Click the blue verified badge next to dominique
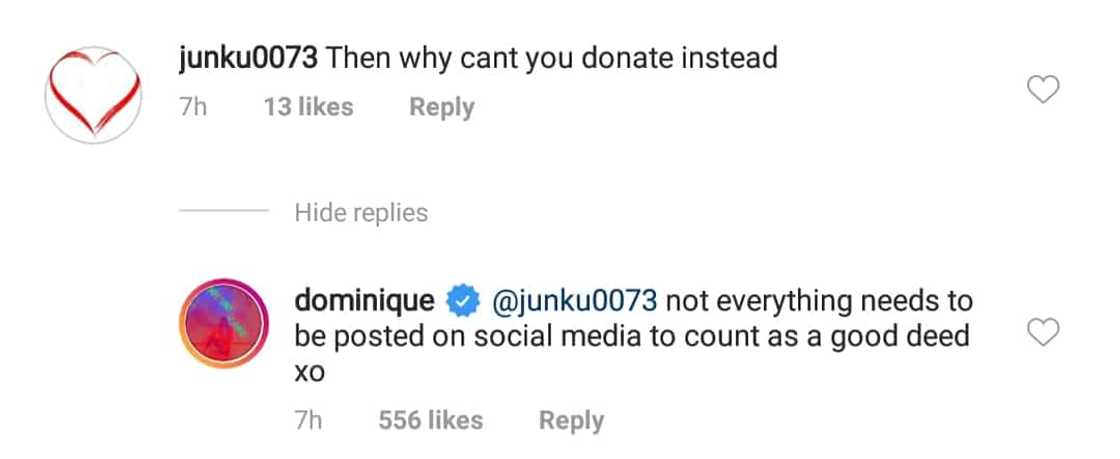The image size is (1120, 459). point(460,299)
